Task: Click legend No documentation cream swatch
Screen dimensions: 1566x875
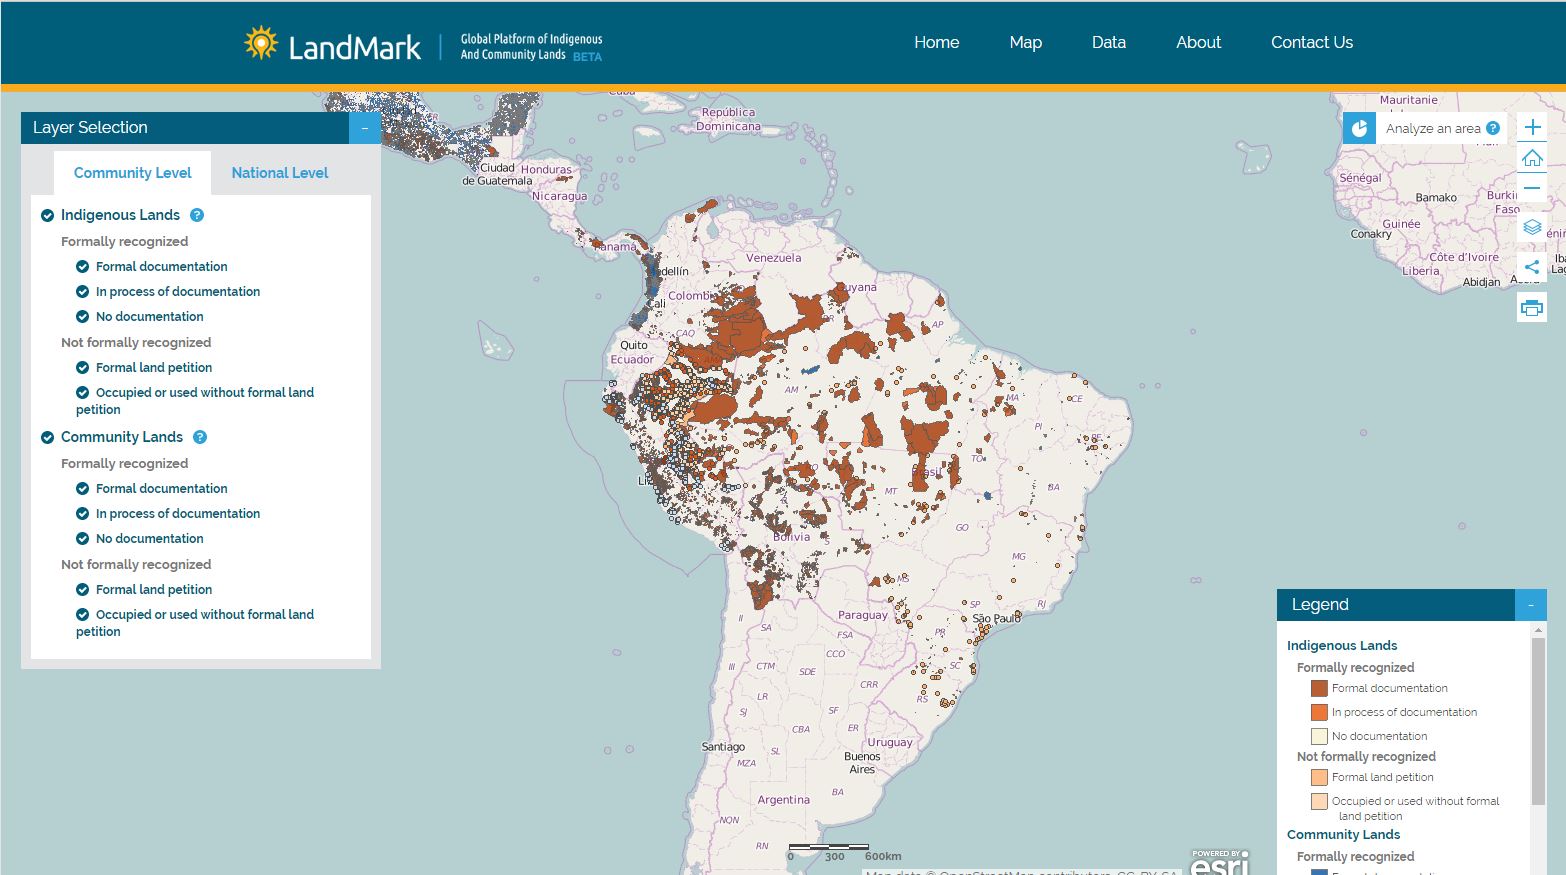Action: coord(1319,736)
